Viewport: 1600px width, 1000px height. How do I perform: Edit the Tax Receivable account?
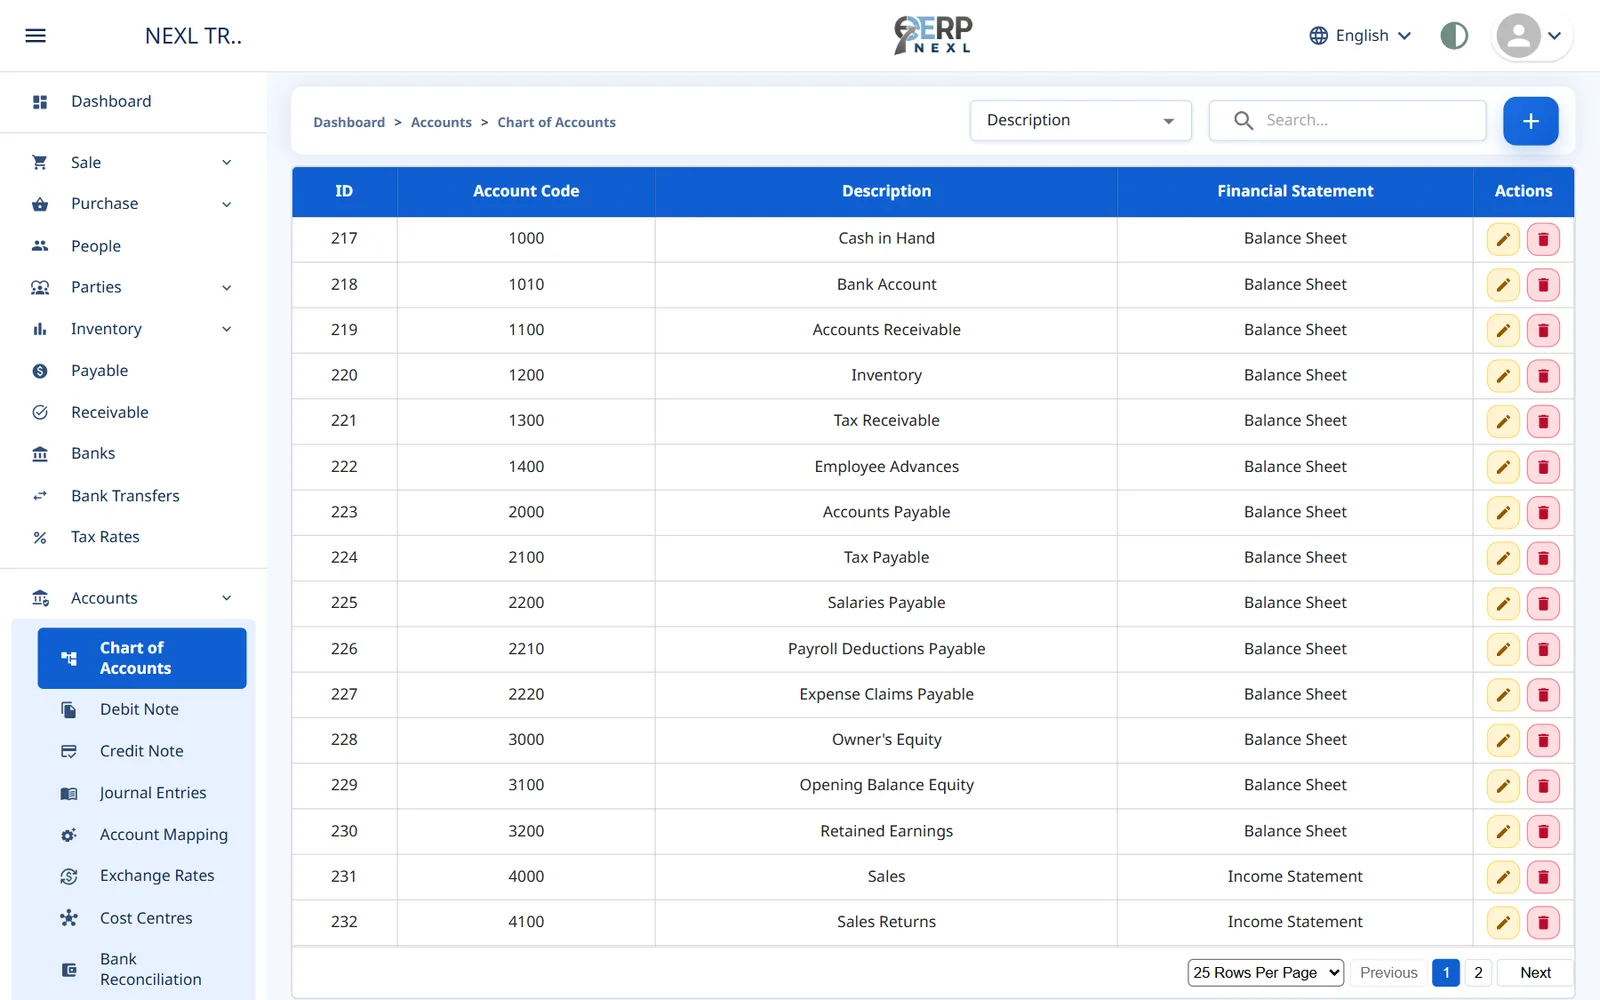[x=1503, y=421]
